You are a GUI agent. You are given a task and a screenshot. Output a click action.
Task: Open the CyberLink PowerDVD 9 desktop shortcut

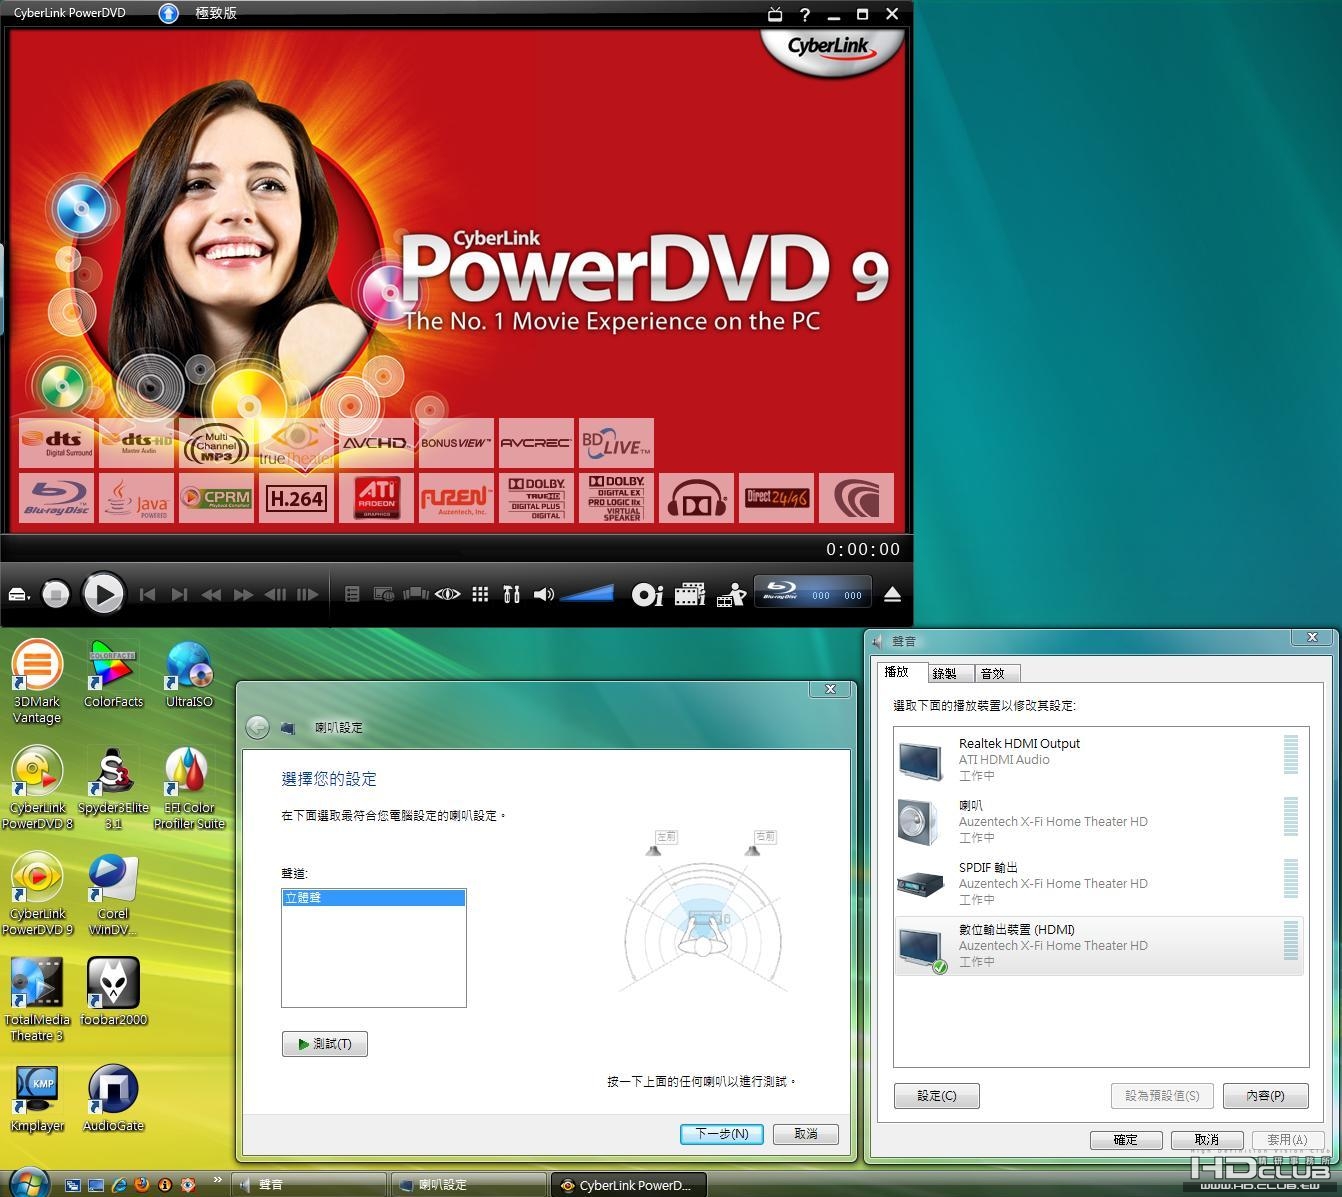37,894
